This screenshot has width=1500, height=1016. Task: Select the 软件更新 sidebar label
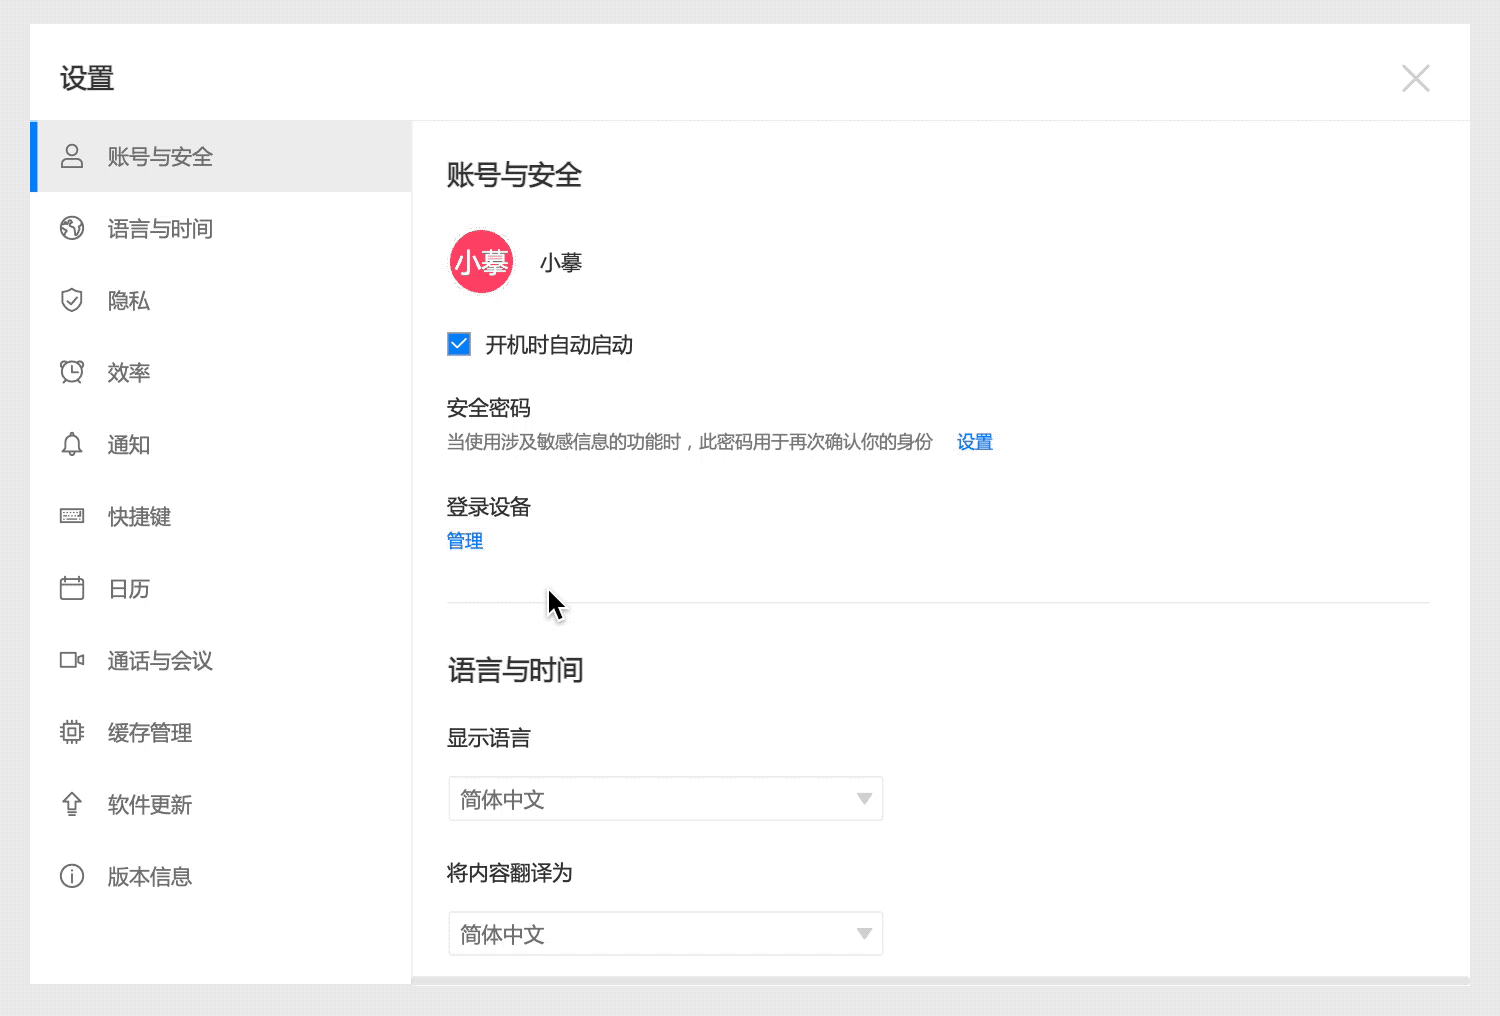(150, 805)
